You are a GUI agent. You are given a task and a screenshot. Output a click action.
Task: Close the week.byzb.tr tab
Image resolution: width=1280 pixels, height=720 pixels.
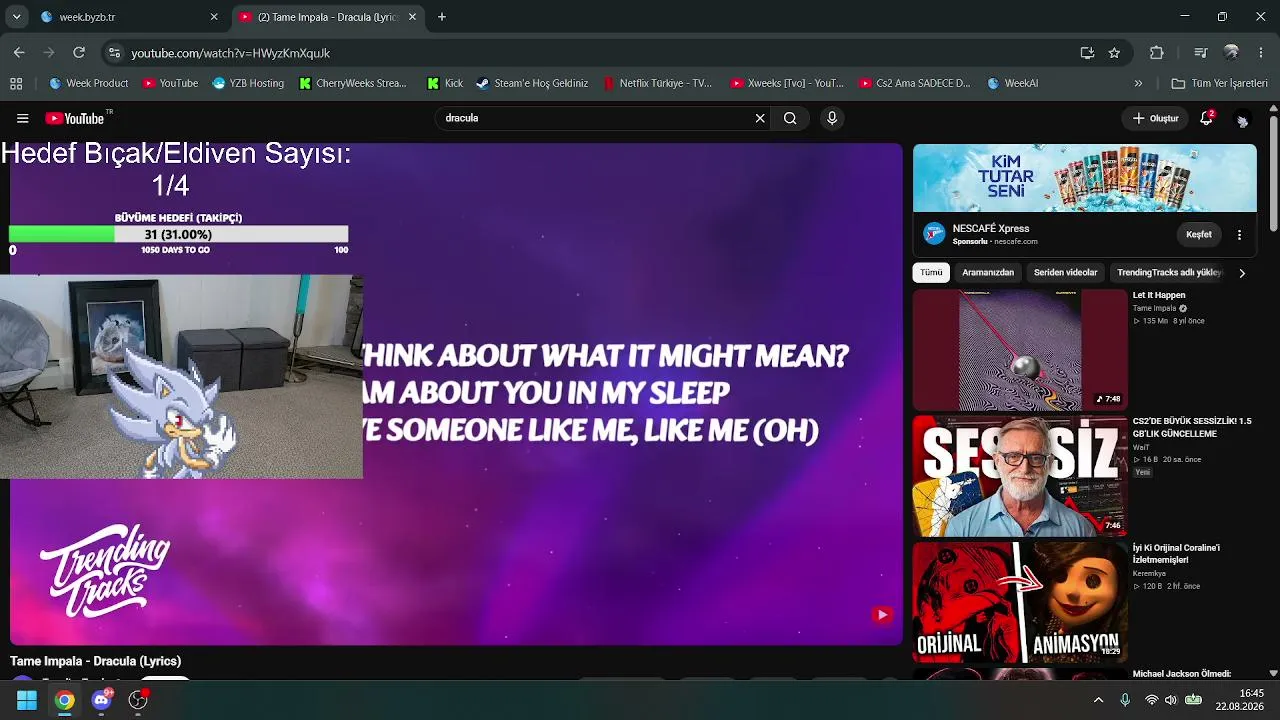(214, 17)
